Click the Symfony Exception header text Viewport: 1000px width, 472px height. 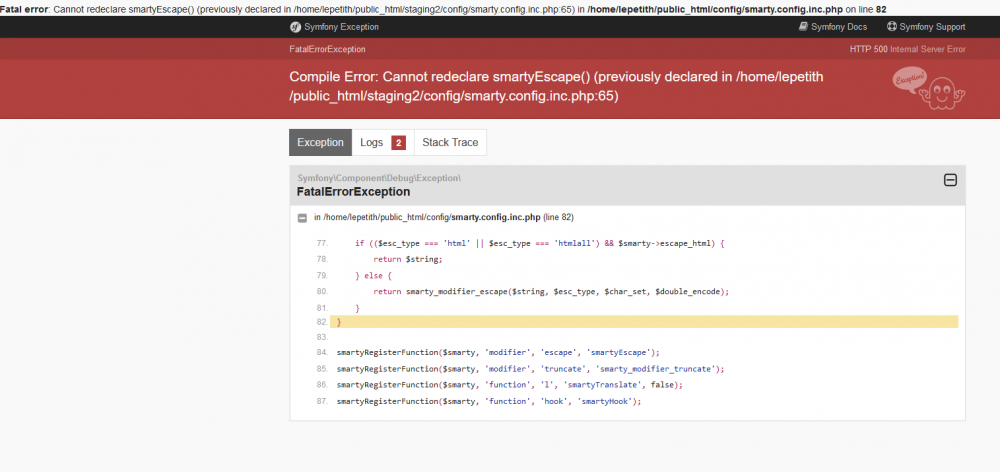coord(341,27)
